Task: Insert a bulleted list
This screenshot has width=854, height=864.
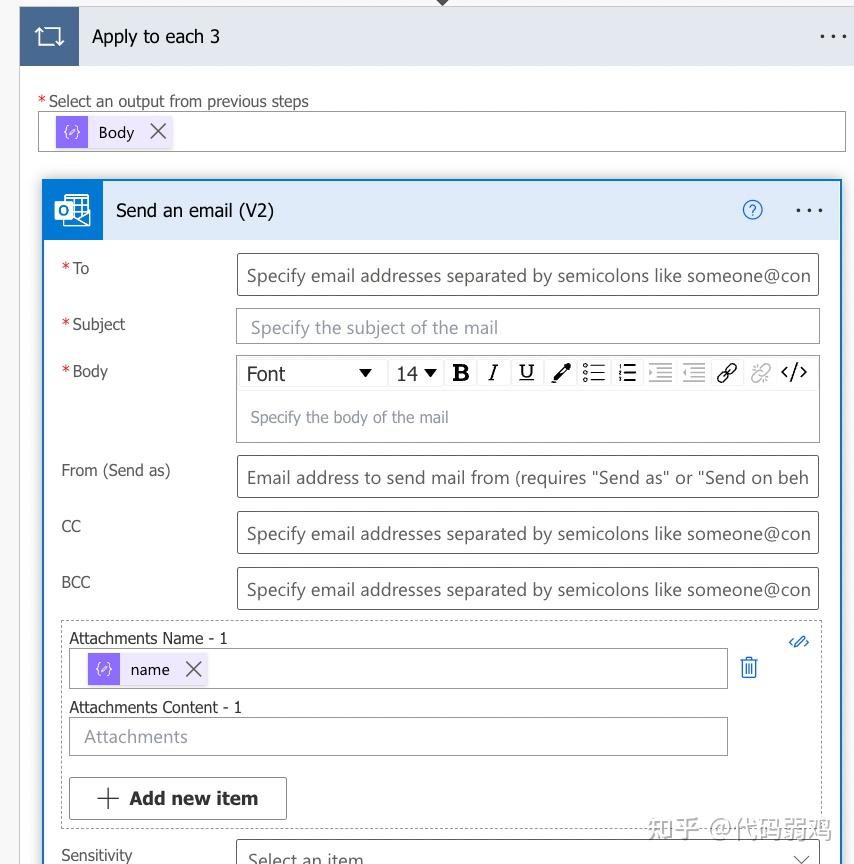Action: point(594,373)
